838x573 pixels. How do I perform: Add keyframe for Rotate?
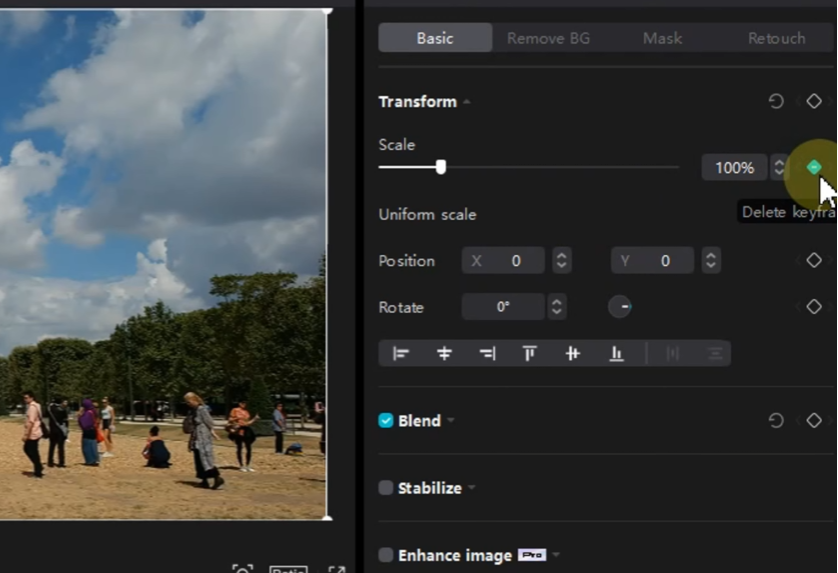814,307
